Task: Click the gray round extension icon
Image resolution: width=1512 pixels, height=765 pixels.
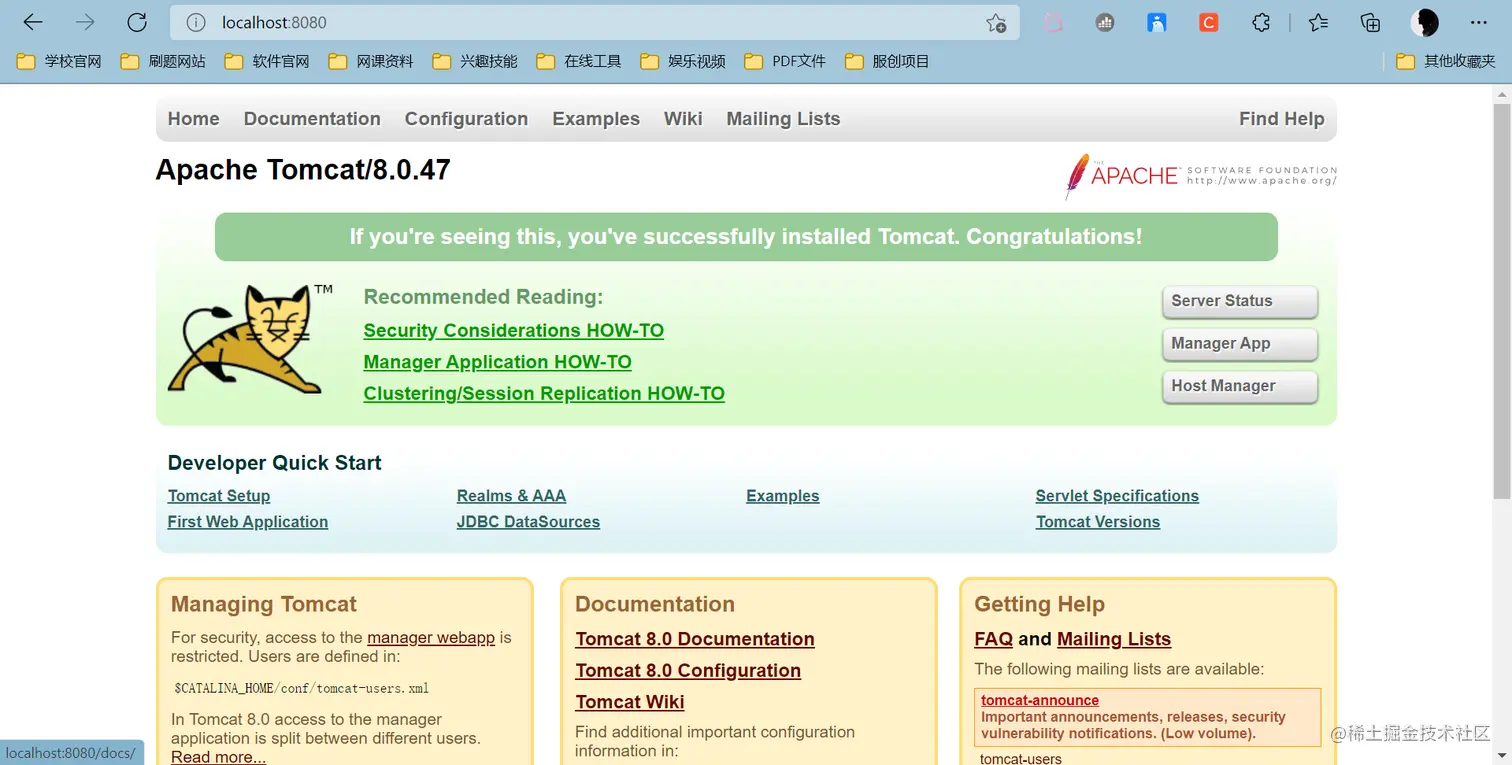Action: point(1105,22)
